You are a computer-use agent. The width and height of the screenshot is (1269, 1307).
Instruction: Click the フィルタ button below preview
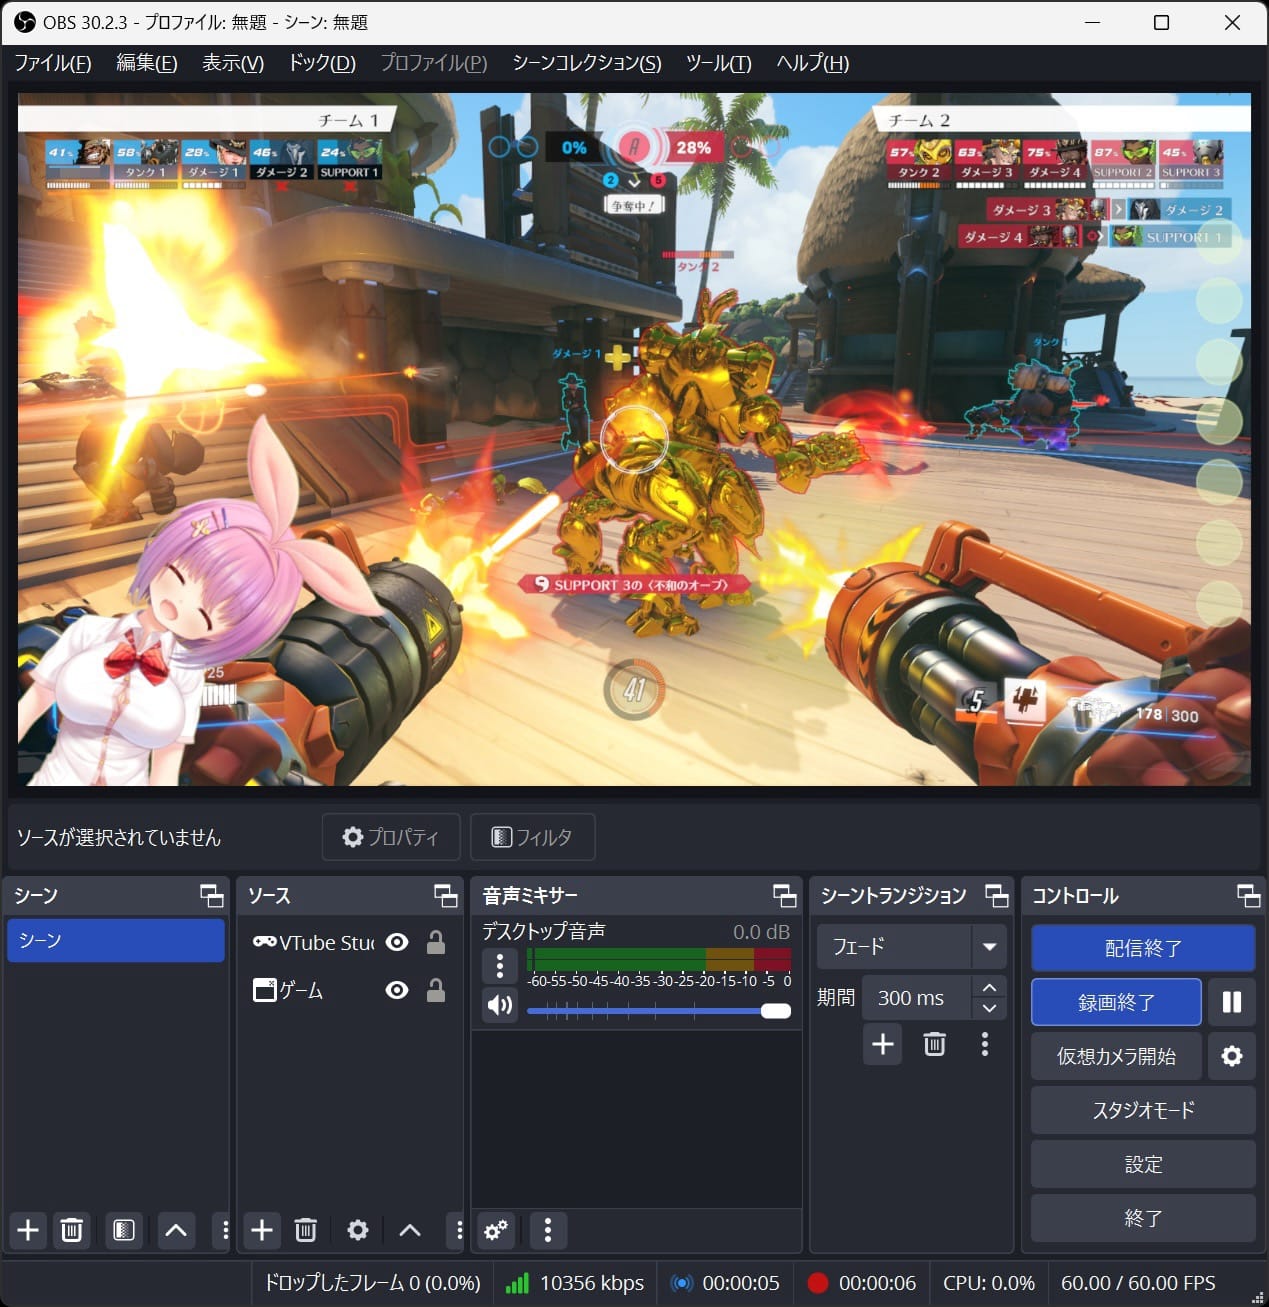(533, 837)
